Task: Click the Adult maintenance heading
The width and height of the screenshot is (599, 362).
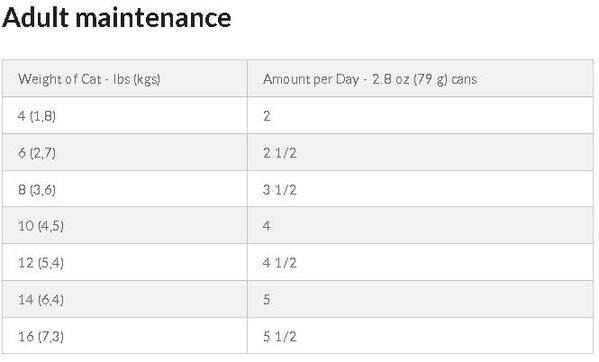Action: coord(117,18)
